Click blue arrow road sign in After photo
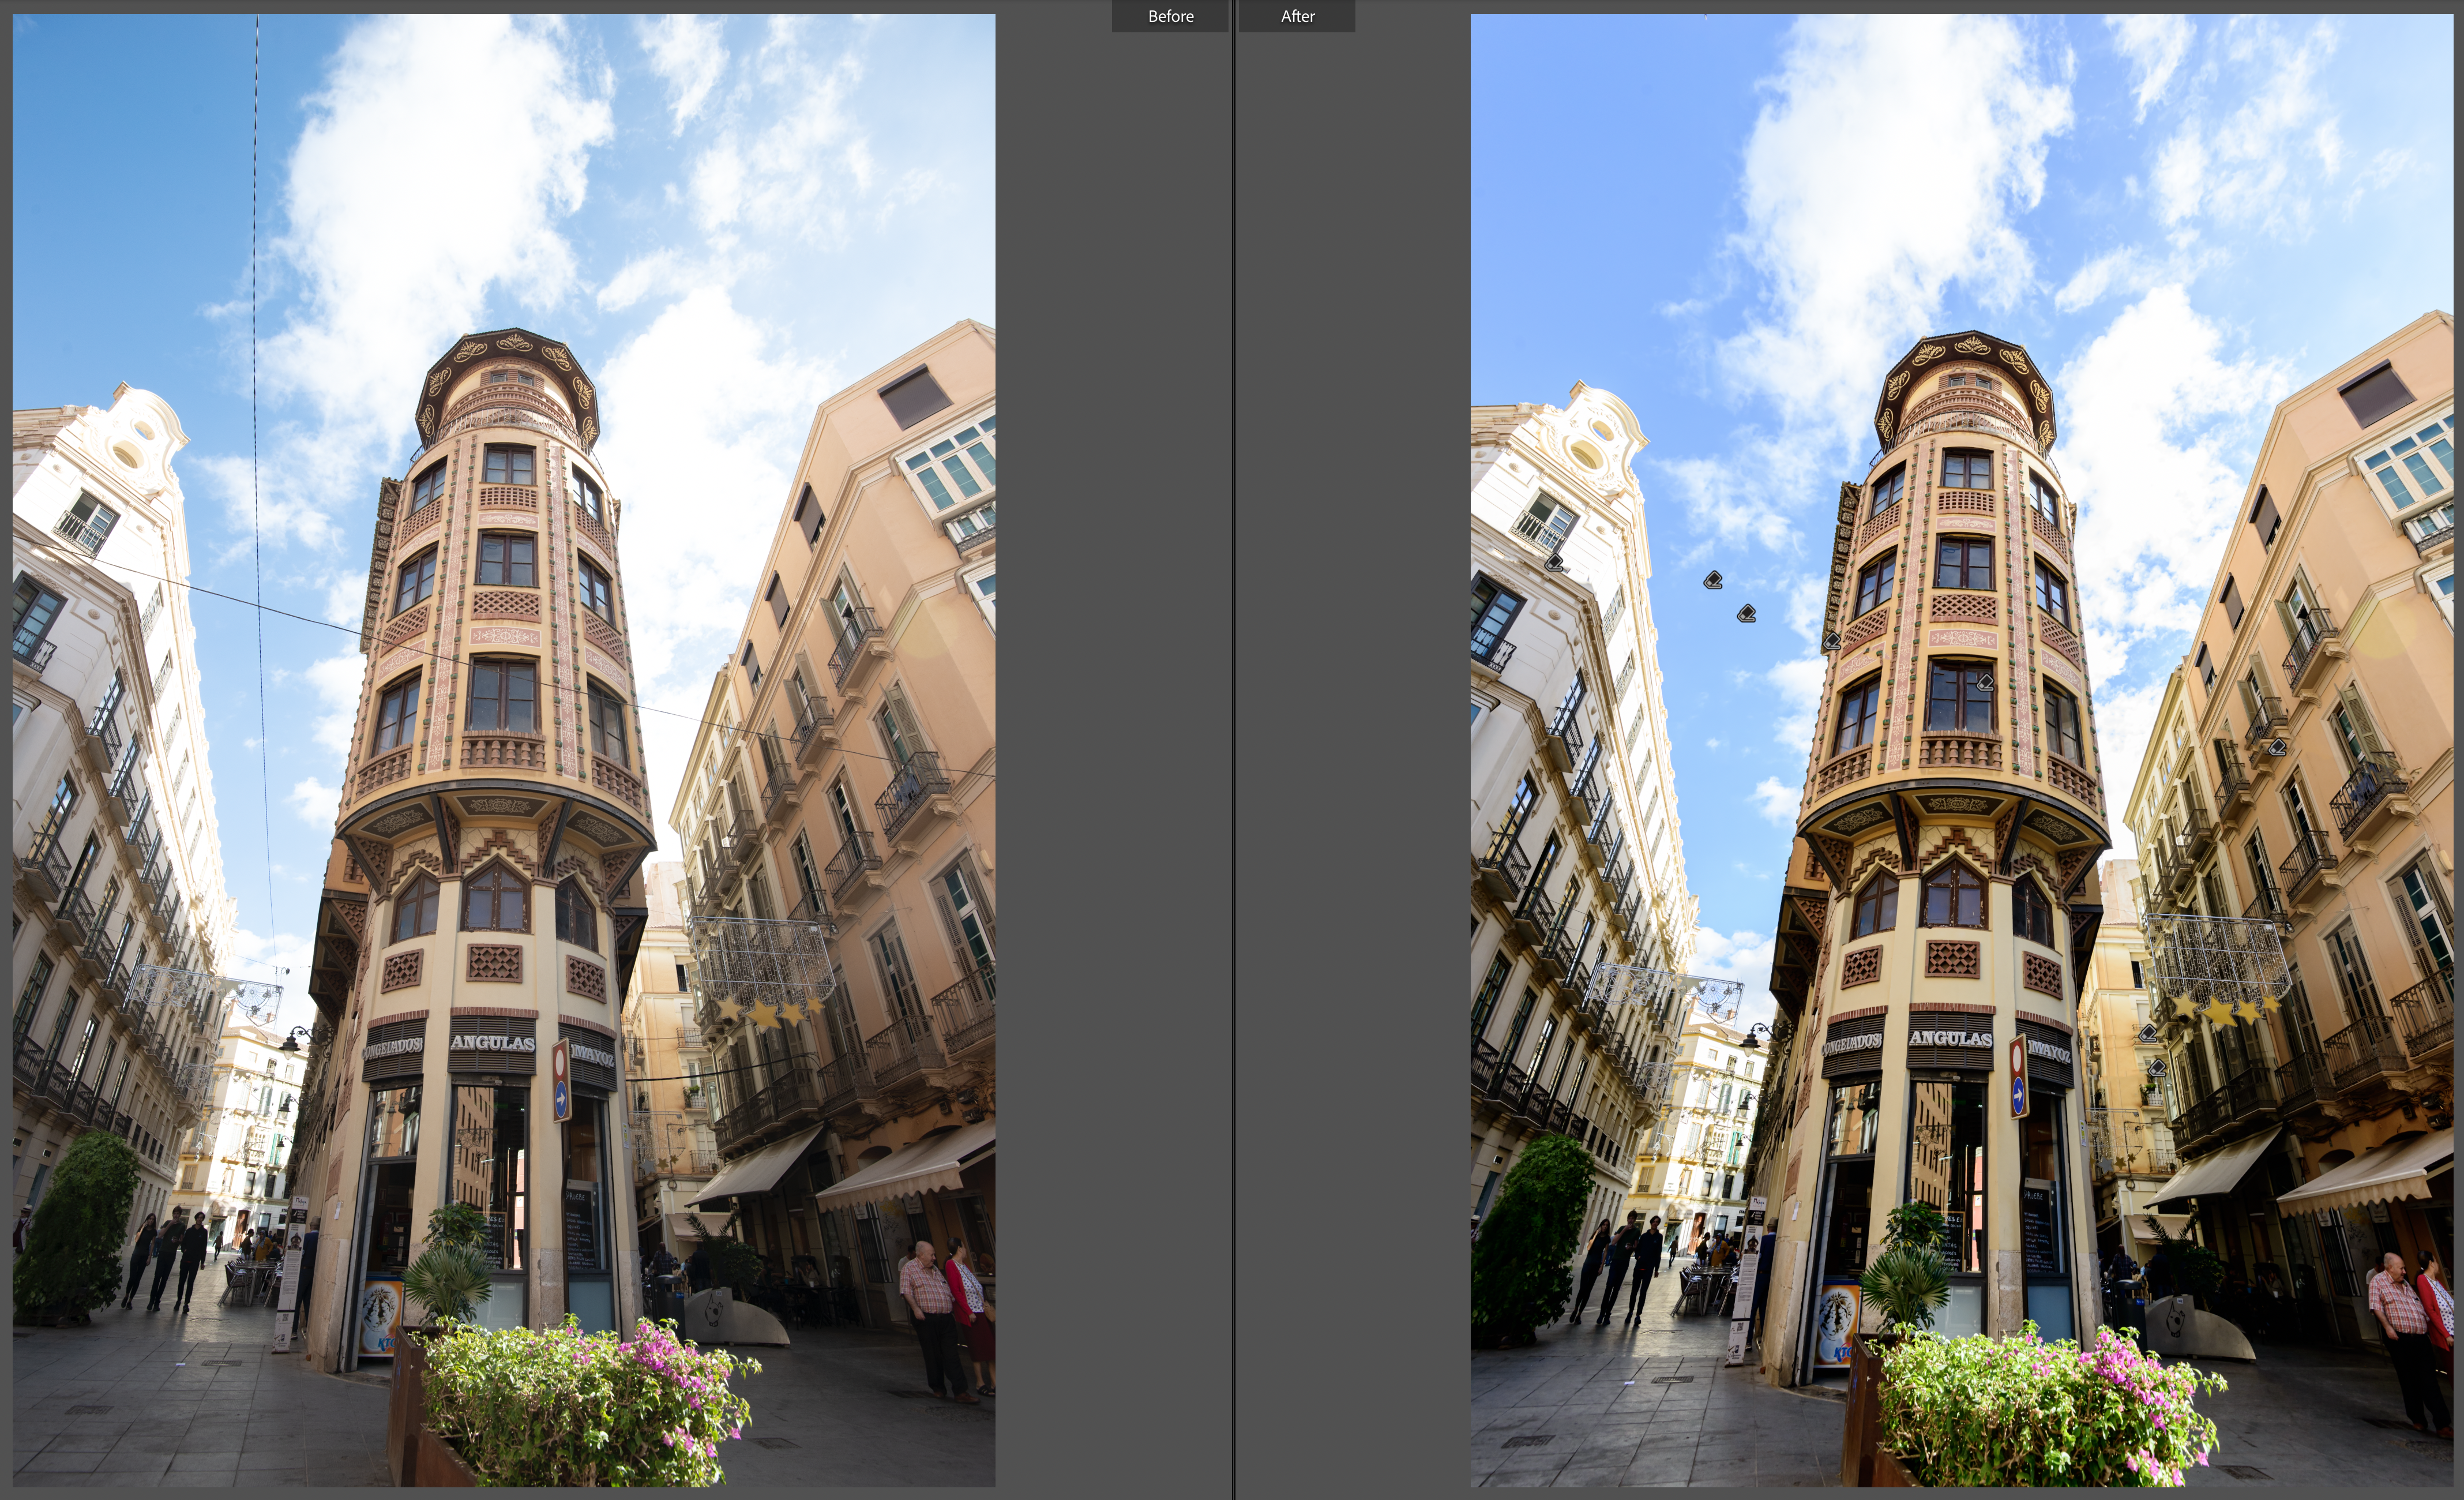 coord(2018,1097)
